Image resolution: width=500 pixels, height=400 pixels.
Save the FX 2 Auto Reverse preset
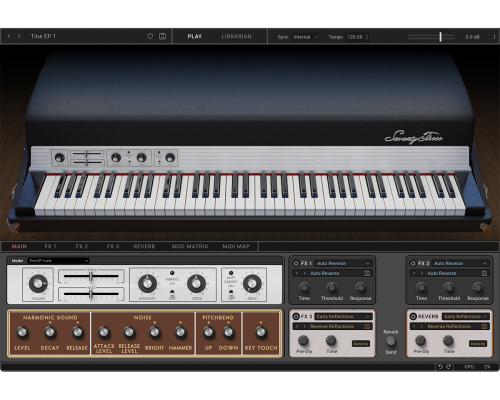(x=484, y=273)
